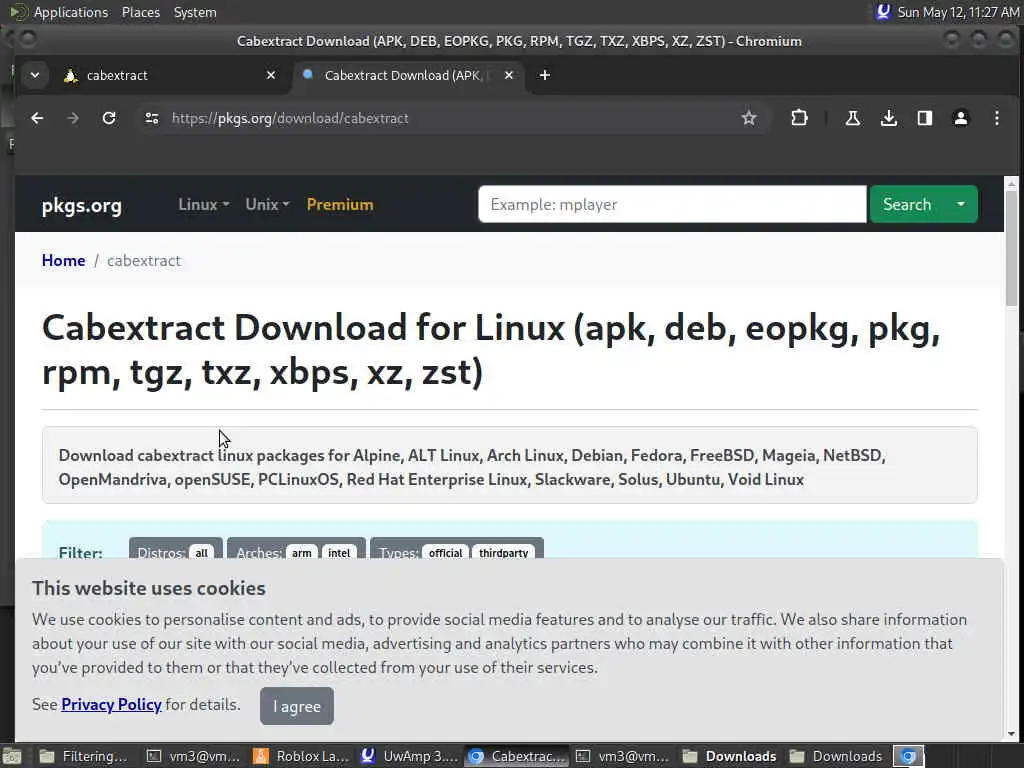1024x768 pixels.
Task: Click the show desktop taskbar icon
Action: click(12, 756)
